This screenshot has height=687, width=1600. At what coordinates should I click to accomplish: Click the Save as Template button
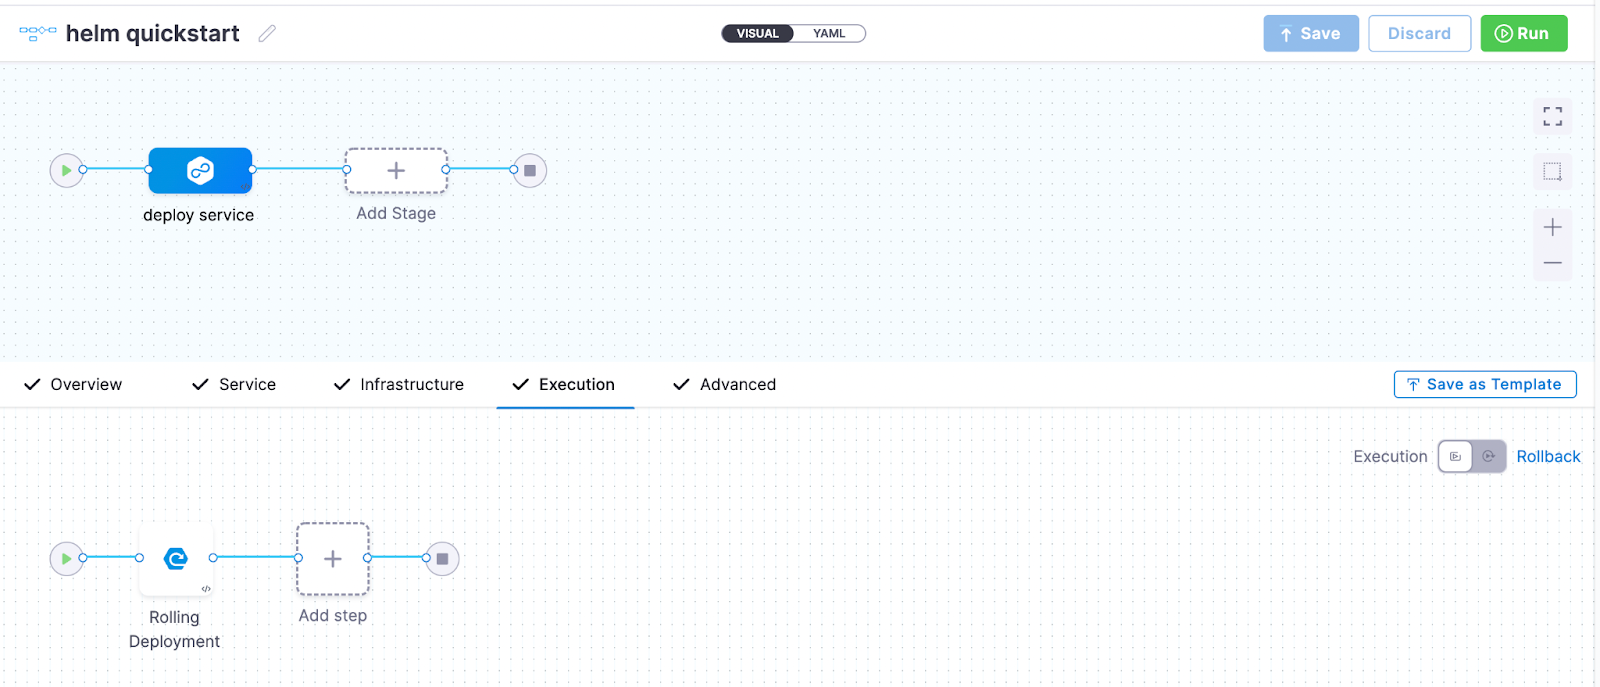(x=1484, y=385)
